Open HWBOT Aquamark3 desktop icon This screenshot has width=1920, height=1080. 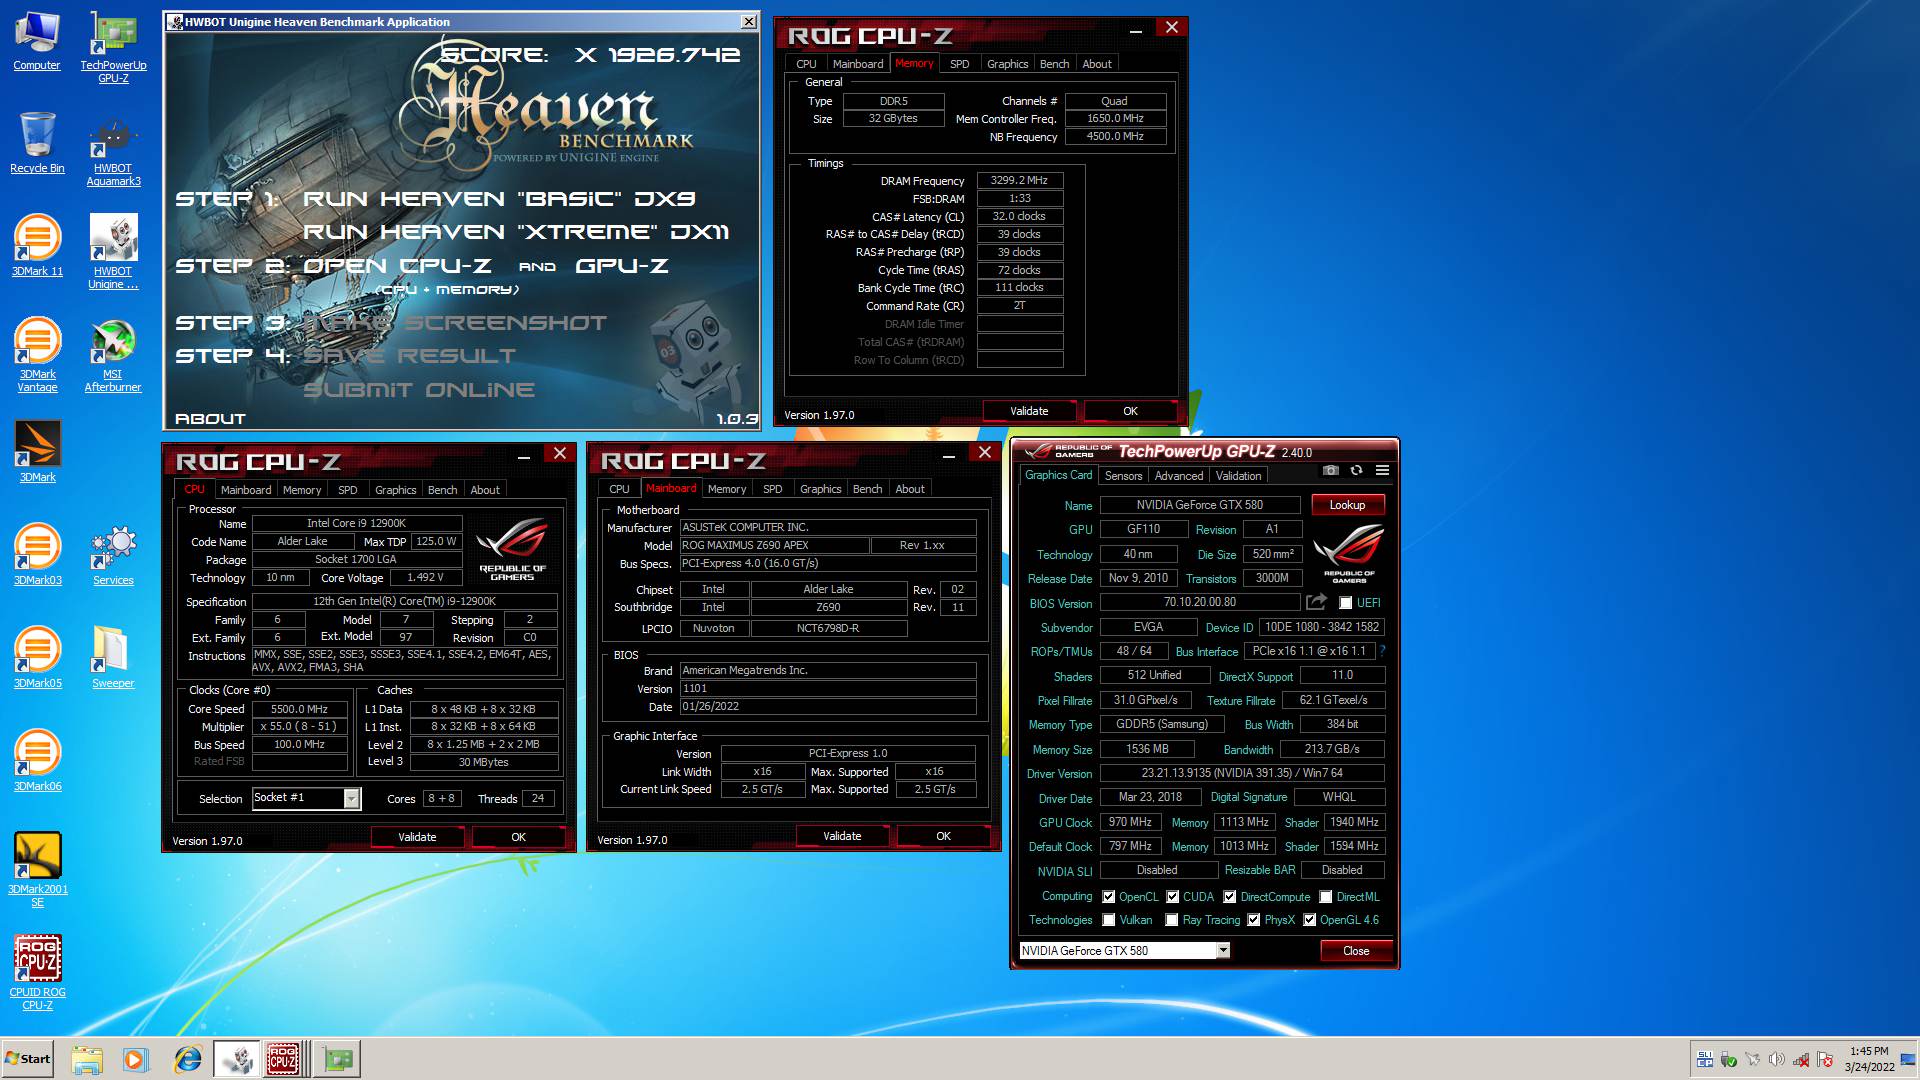(113, 152)
